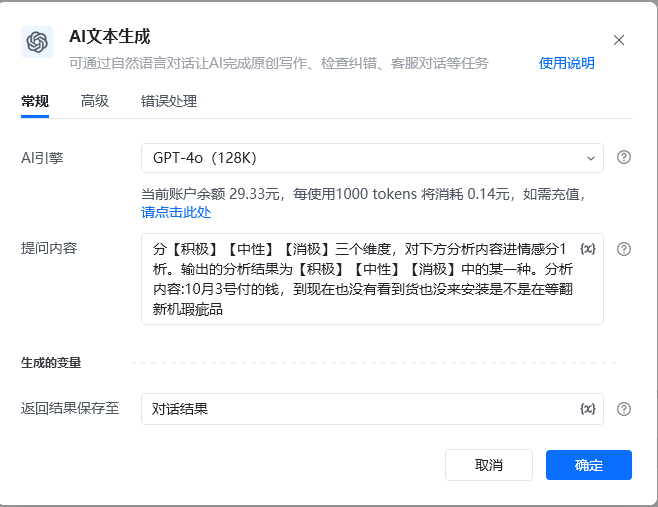Click the dialog title AI文本生成
This screenshot has height=507, width=658.
coord(110,37)
